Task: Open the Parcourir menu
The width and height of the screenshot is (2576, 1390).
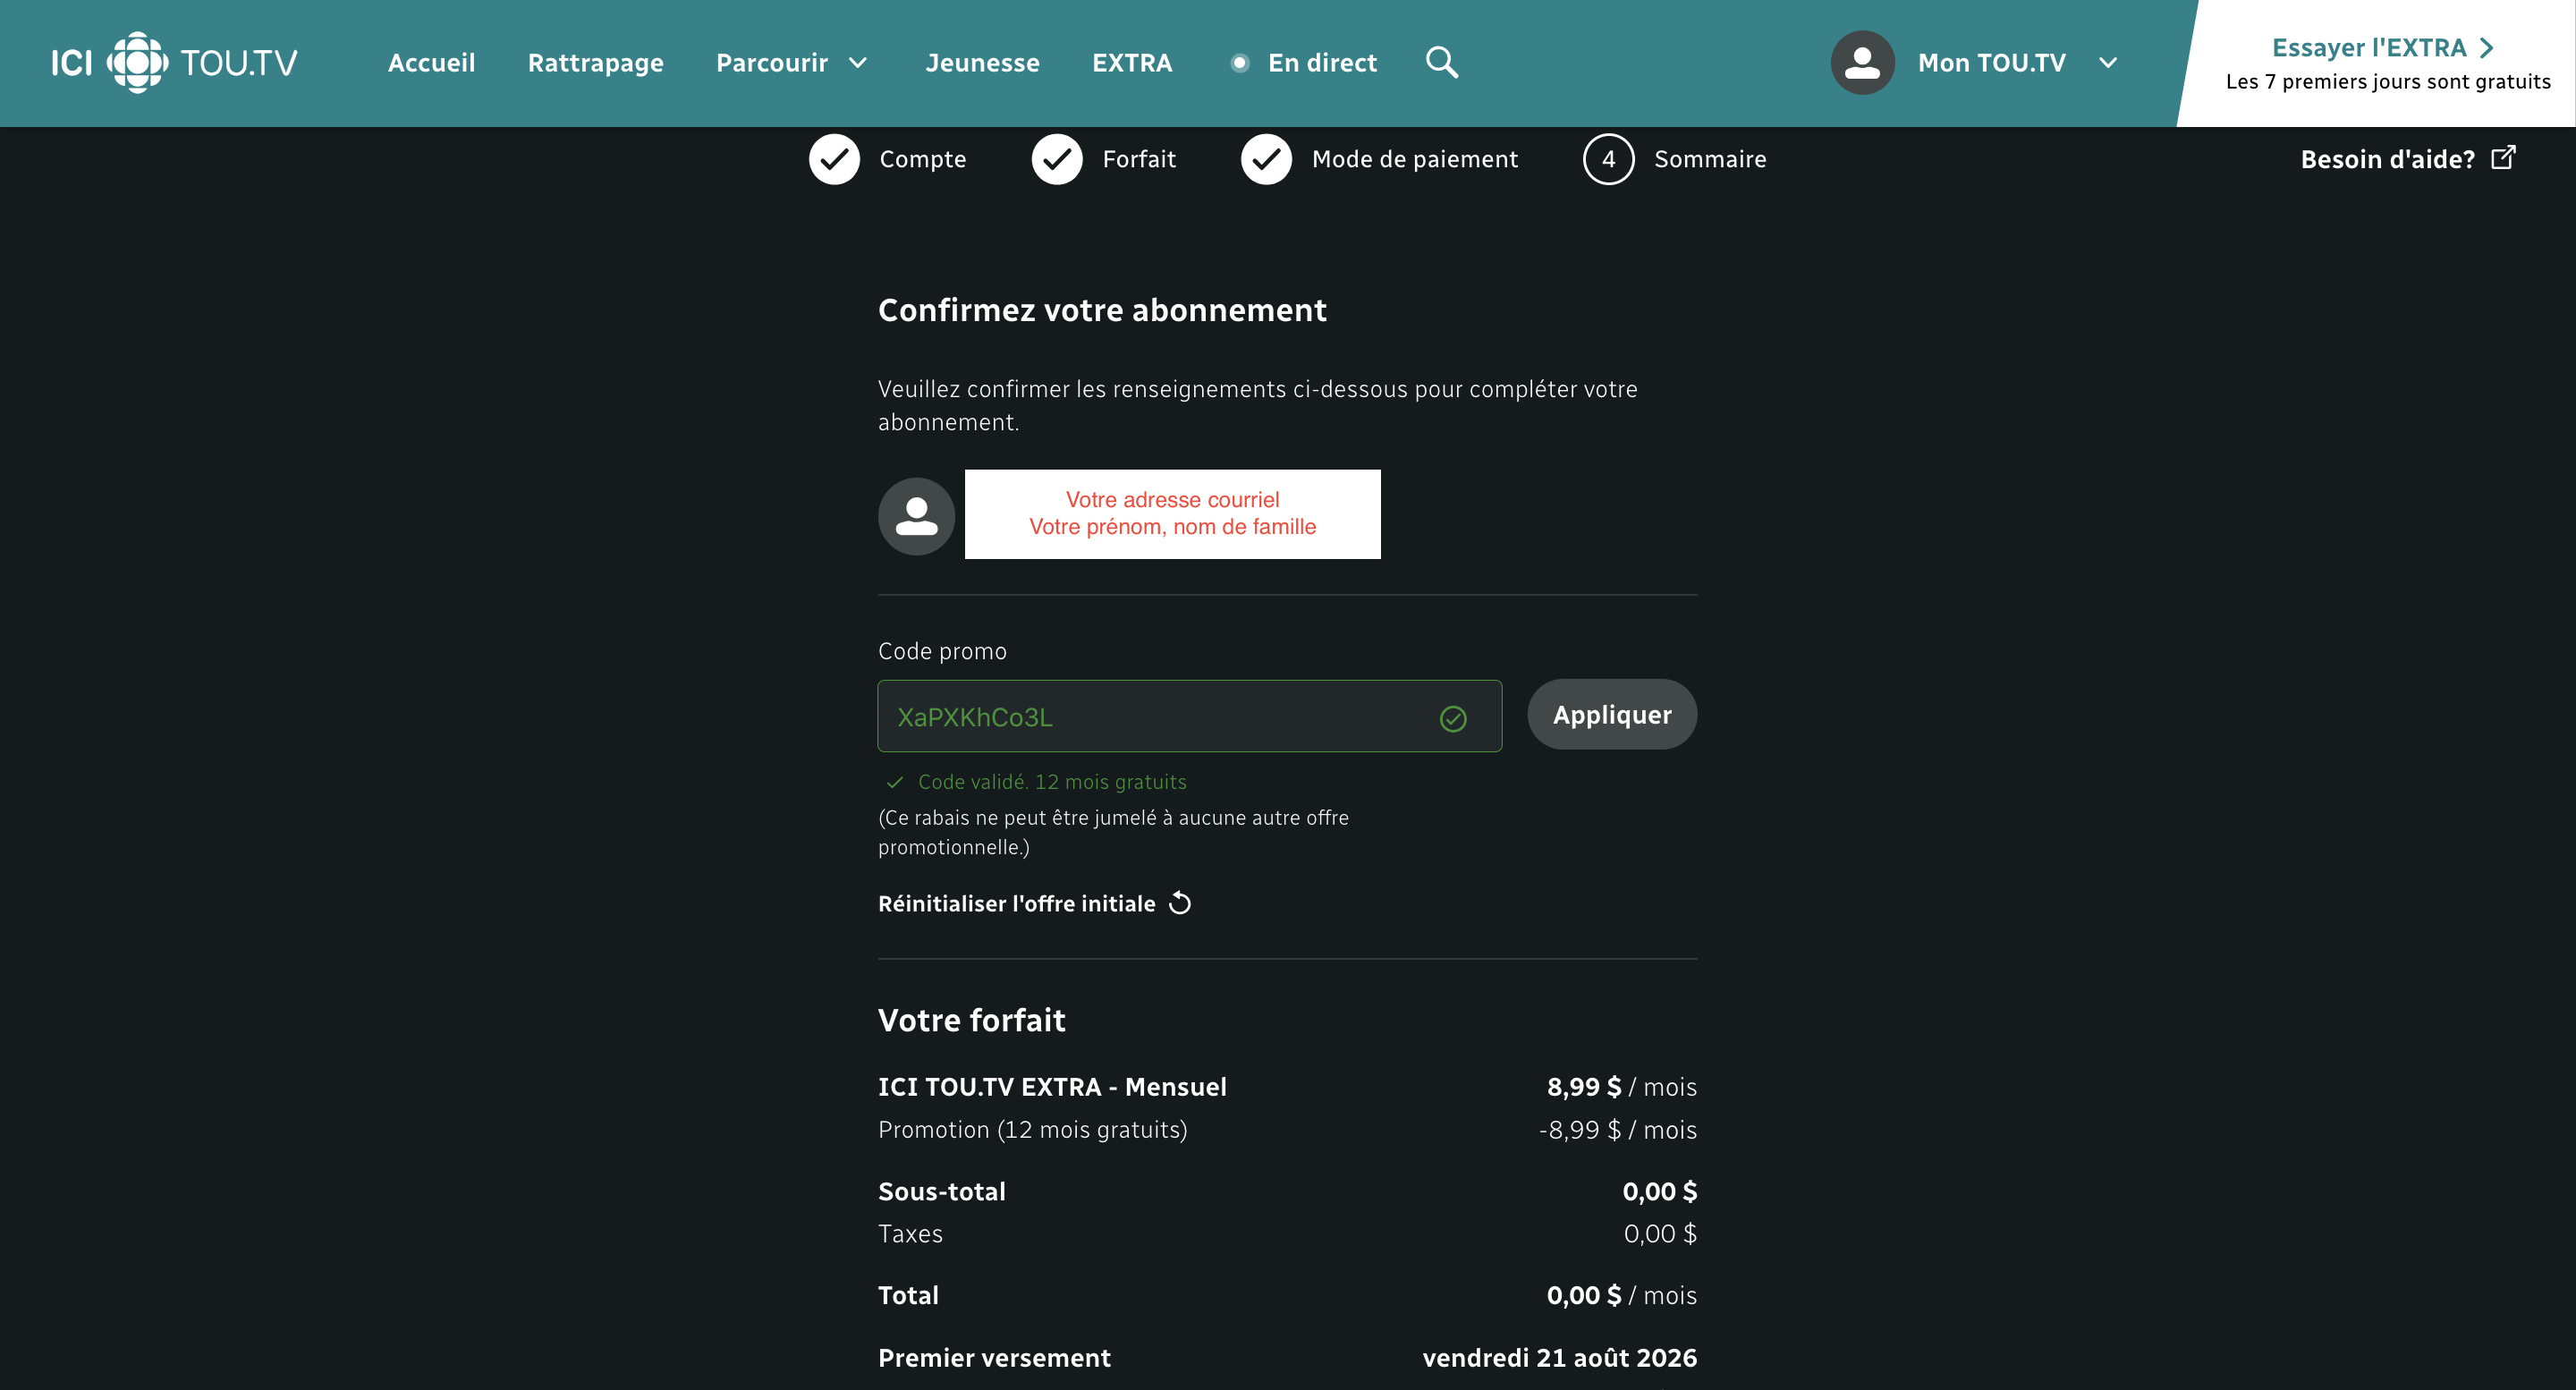Action: (772, 63)
